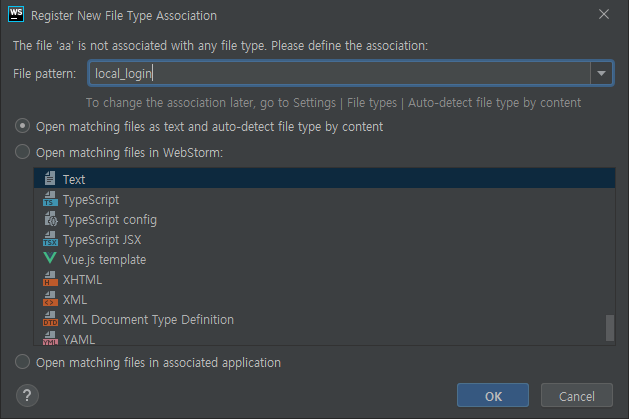
Task: Expand the File pattern dropdown arrow
Action: (x=601, y=73)
